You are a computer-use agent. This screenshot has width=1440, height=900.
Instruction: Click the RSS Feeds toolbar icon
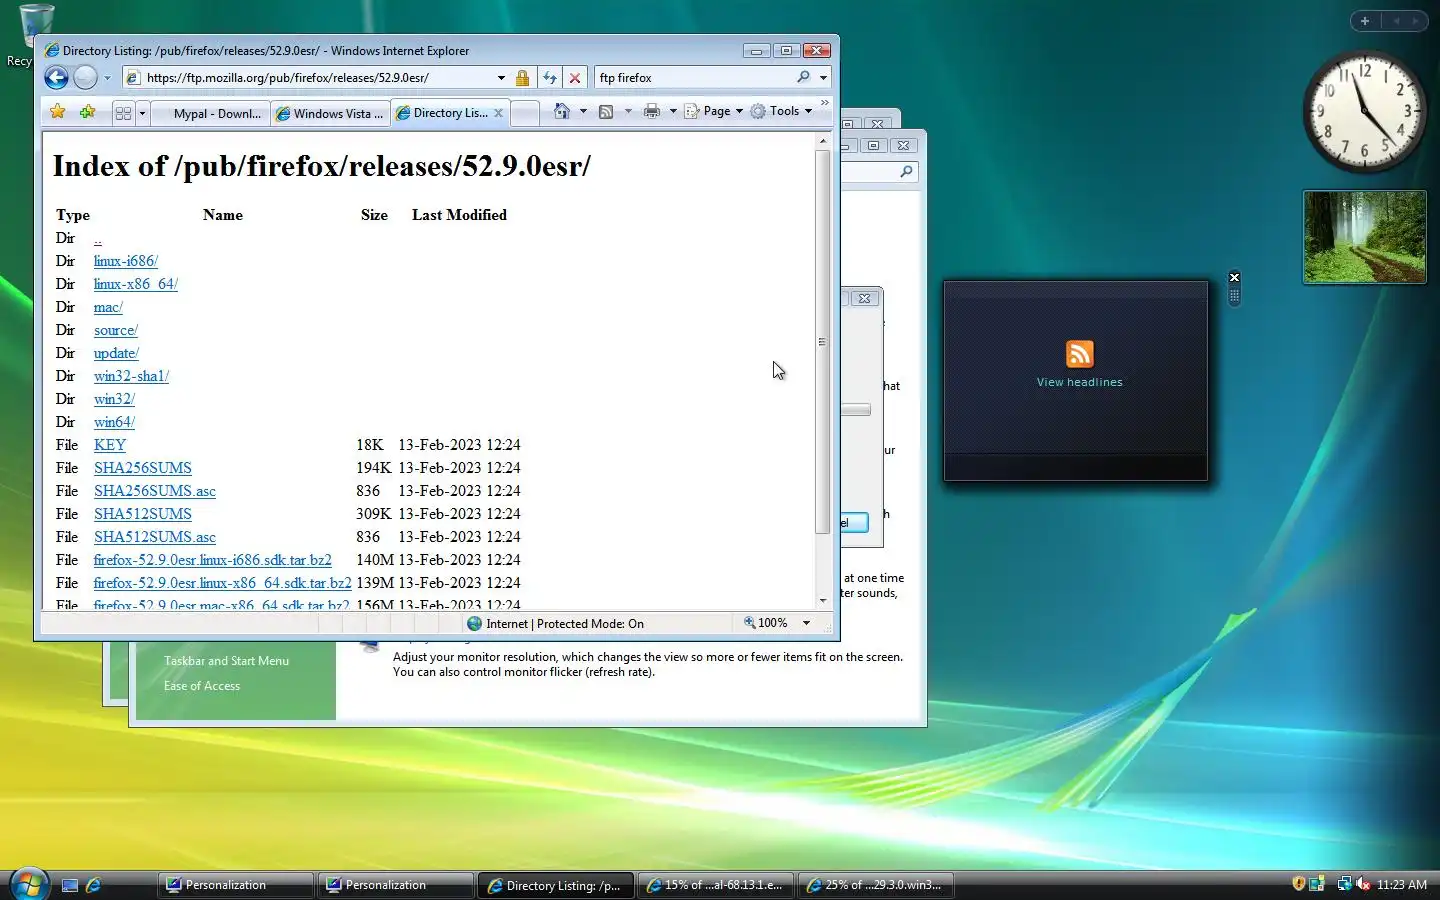click(x=606, y=111)
